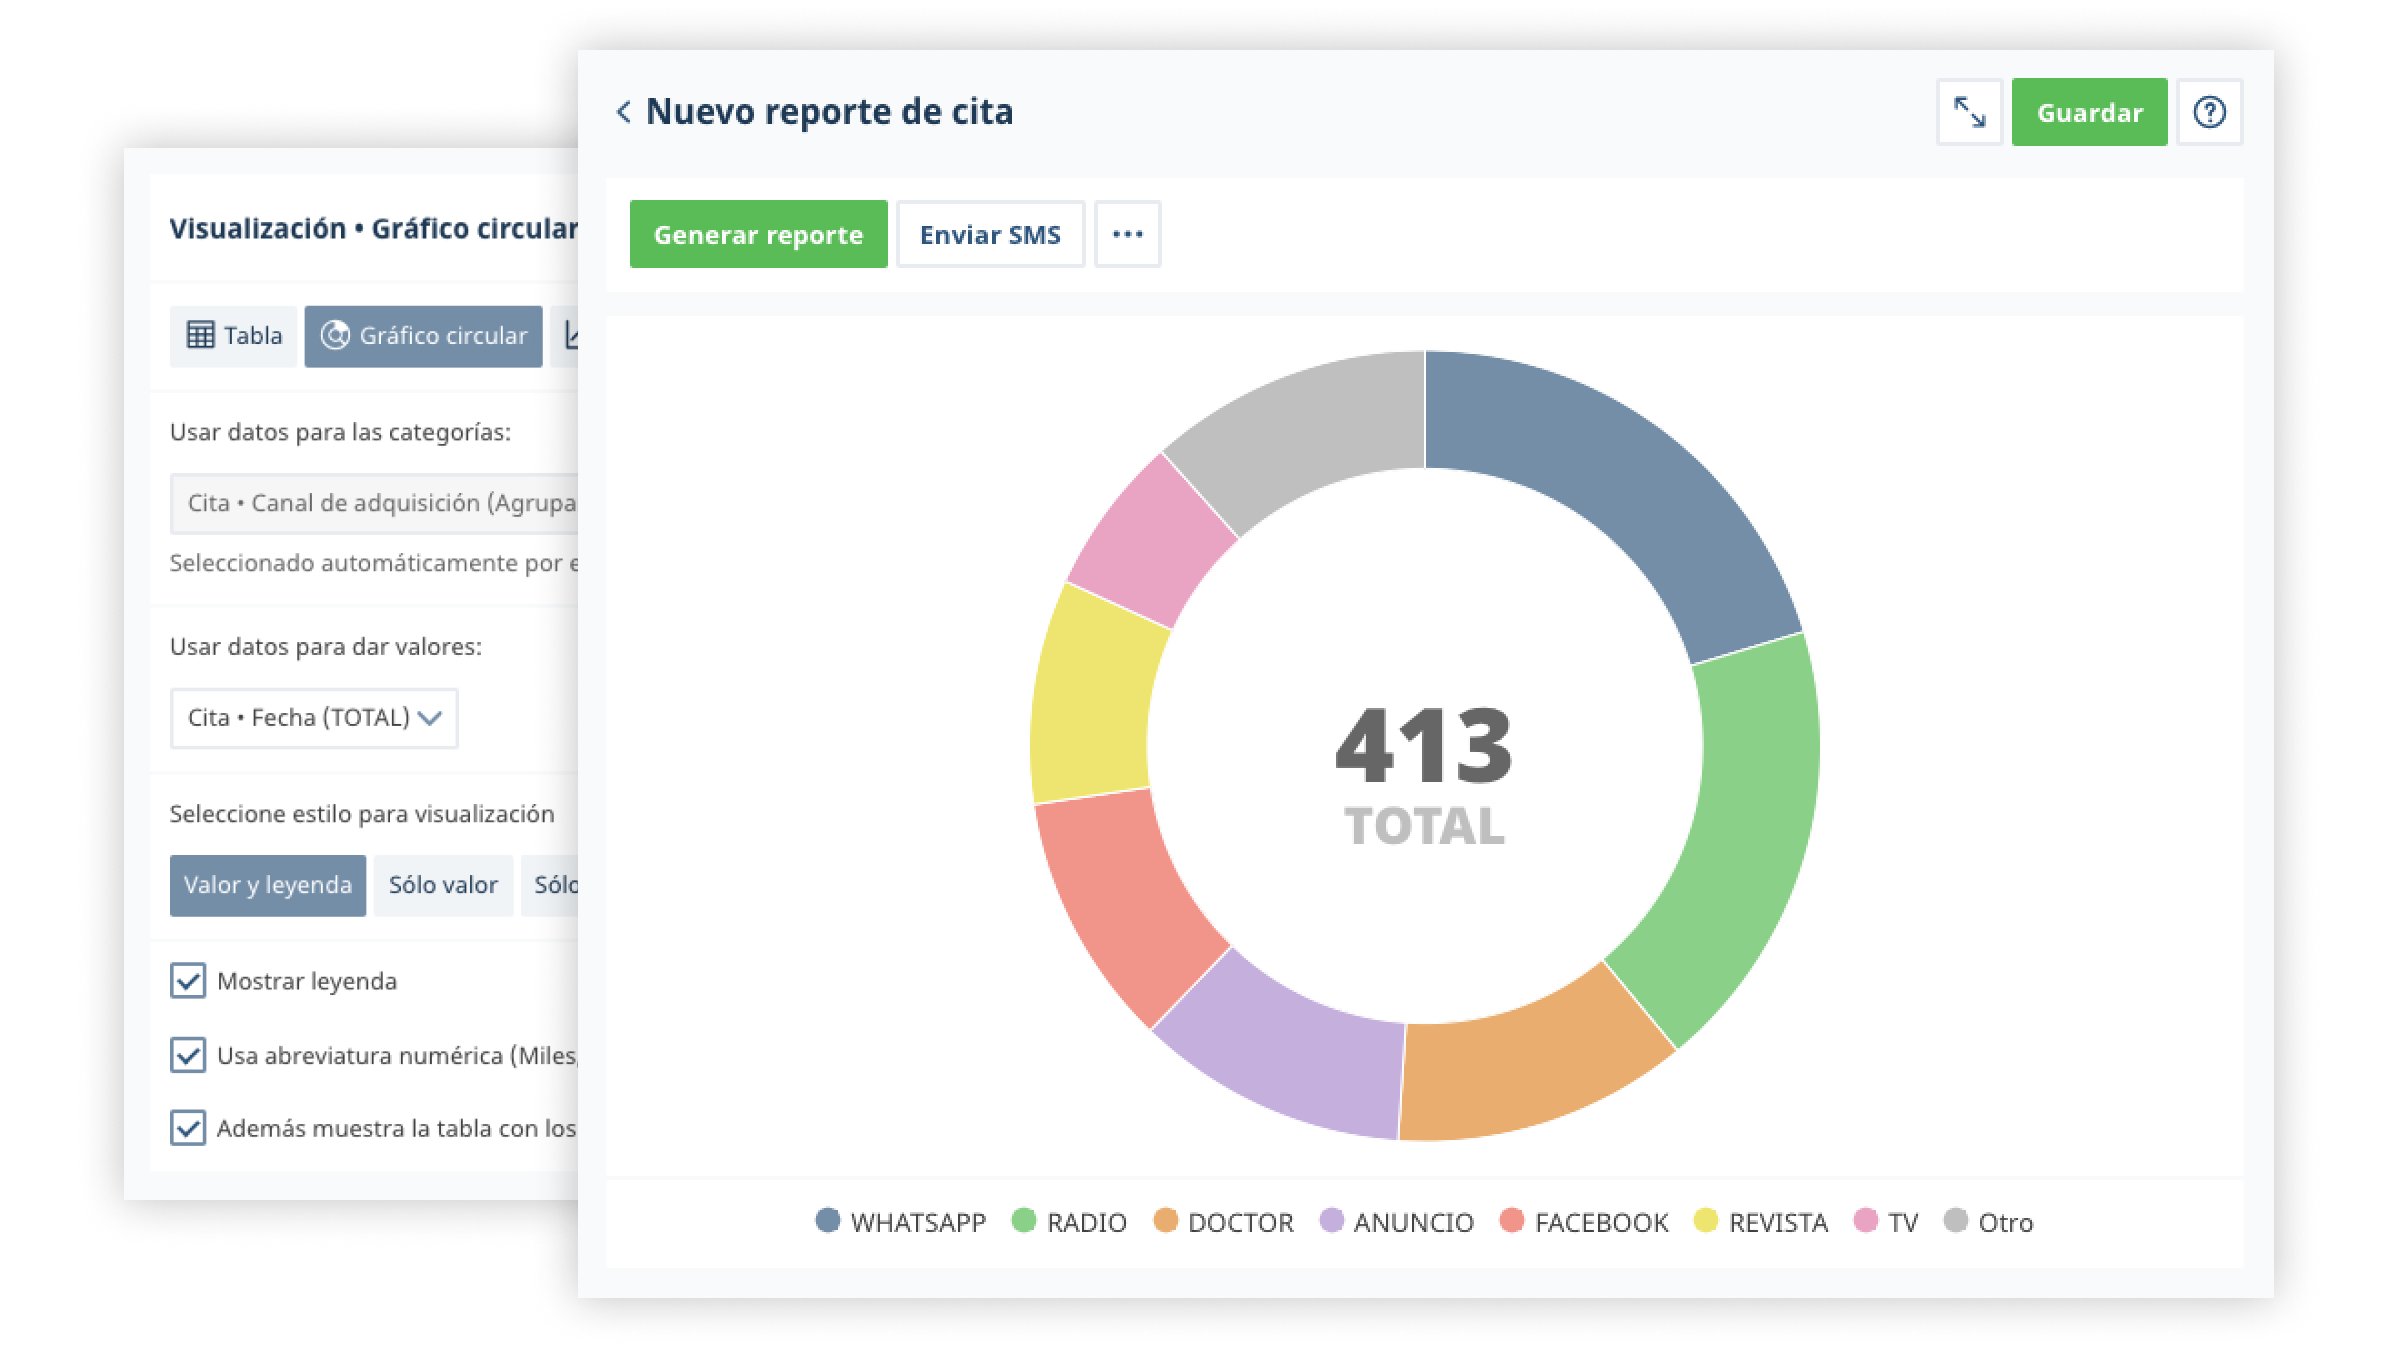The width and height of the screenshot is (2400, 1348).
Task: Go back using the arrow beside Nuevo reporte de cita
Action: click(x=624, y=112)
